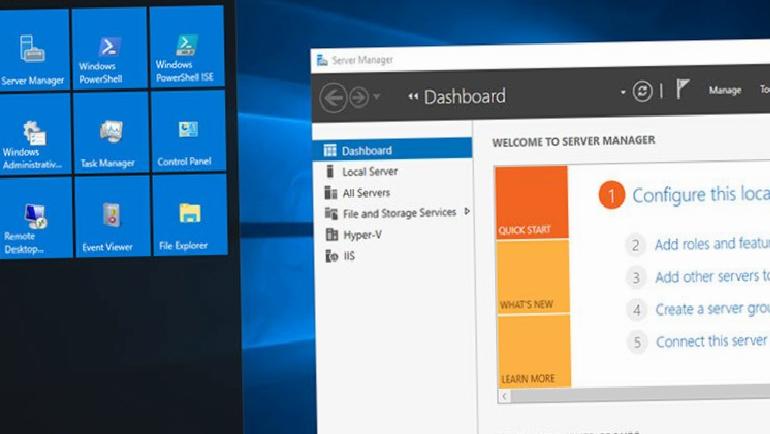This screenshot has height=434, width=770.
Task: Switch to the LEARN MORE tile
Action: (534, 351)
